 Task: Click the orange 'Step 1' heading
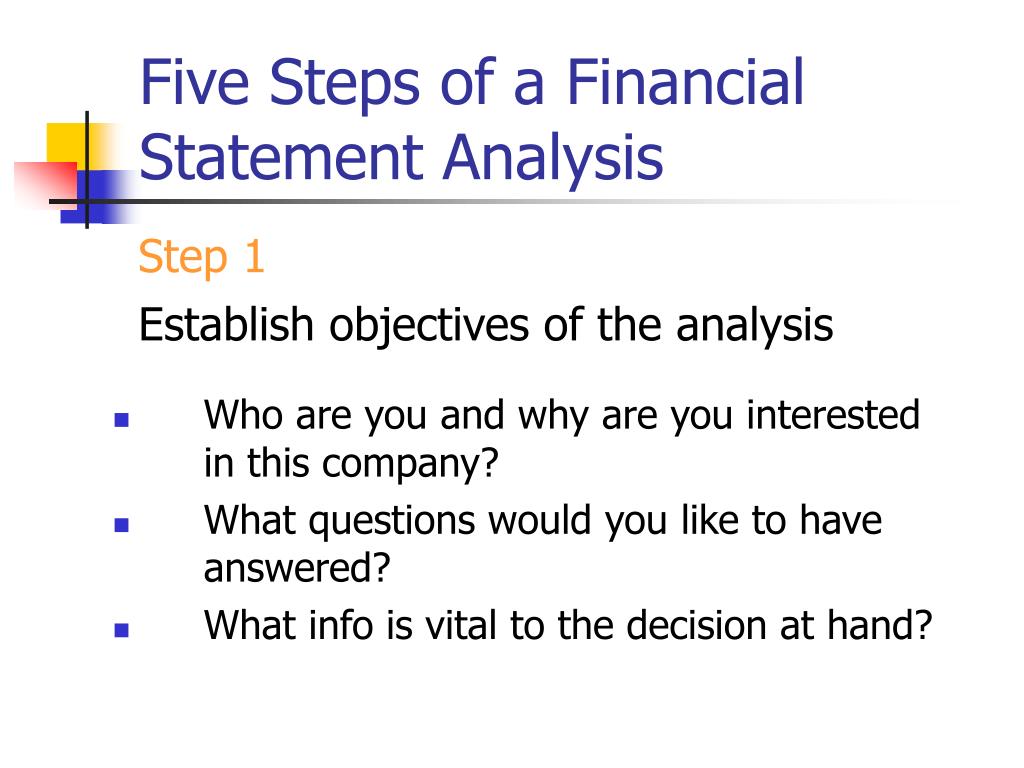tap(201, 257)
